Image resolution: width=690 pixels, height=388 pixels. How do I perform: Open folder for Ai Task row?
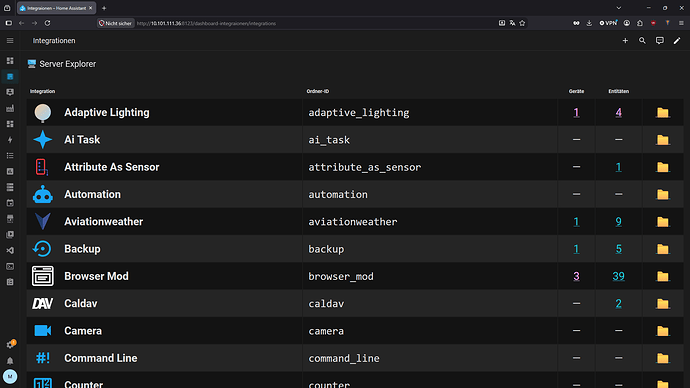click(663, 140)
